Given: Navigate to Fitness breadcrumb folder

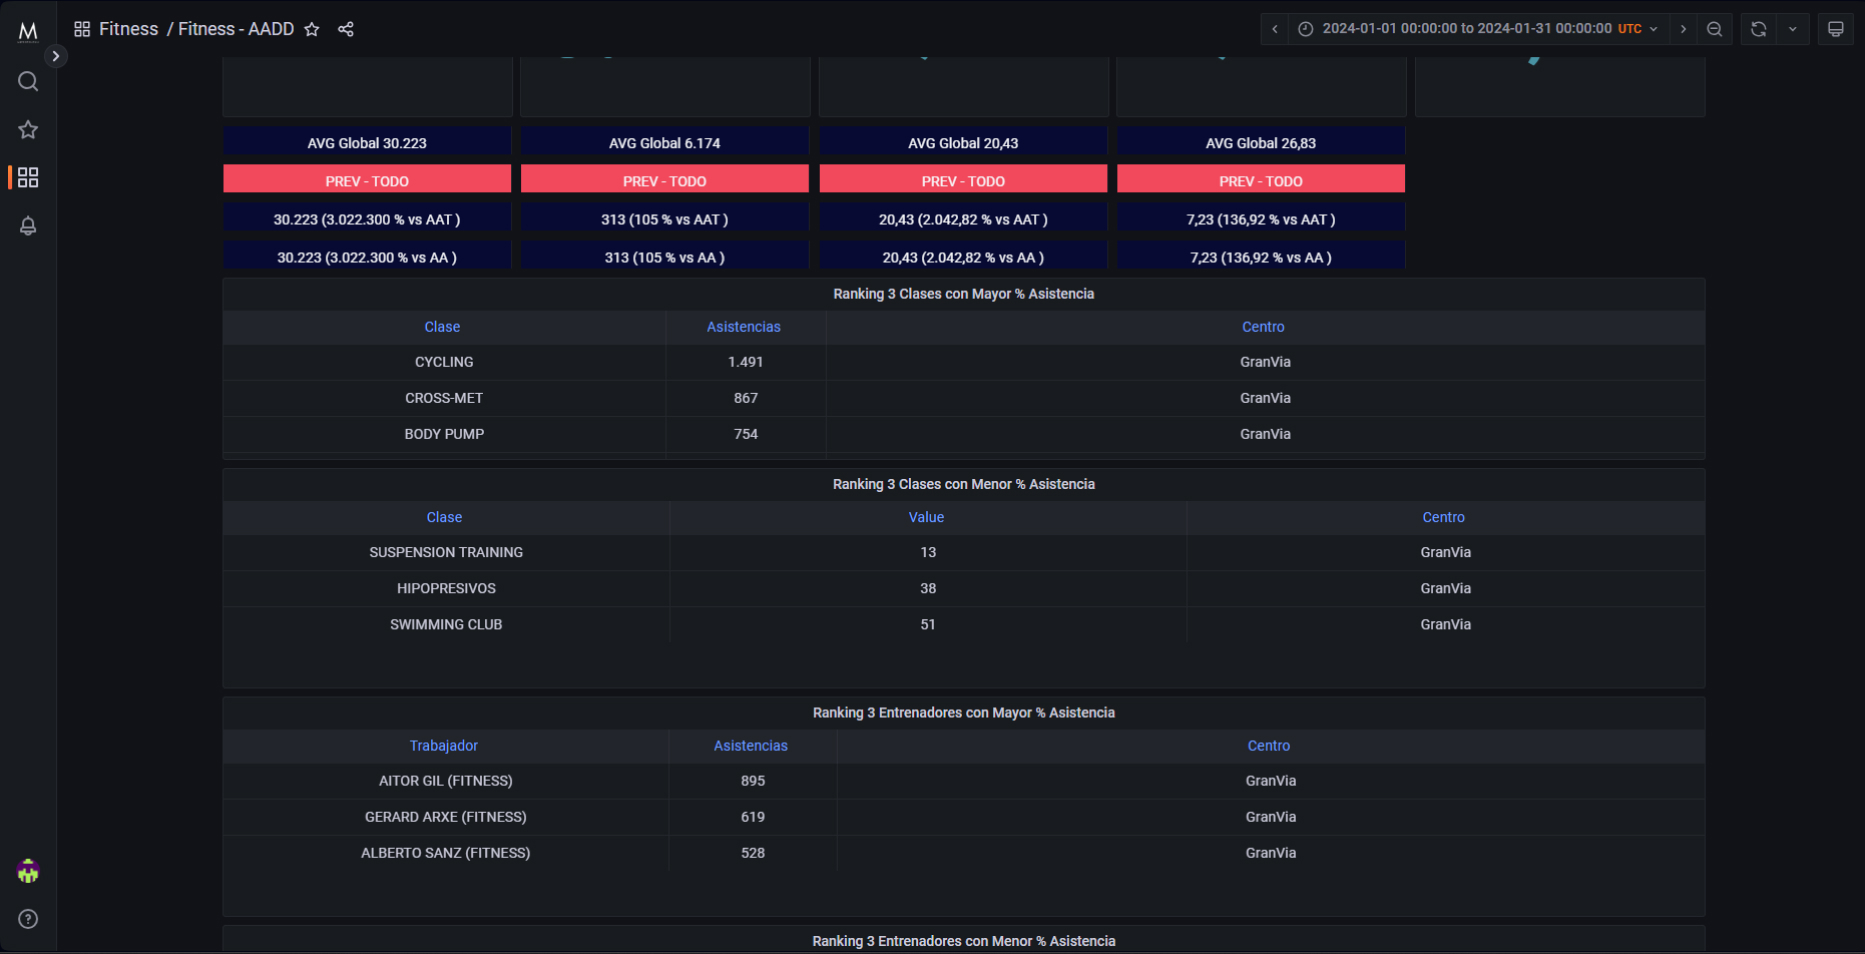Looking at the screenshot, I should 128,29.
